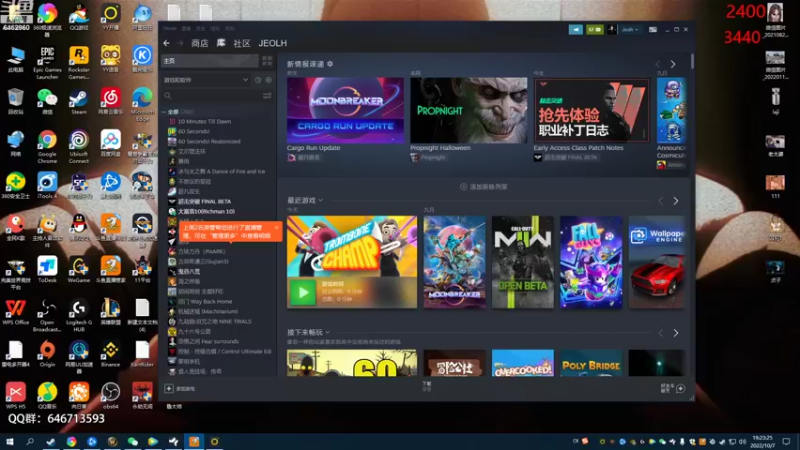This screenshot has height=450, width=800.
Task: Open Origin desktop icon
Action: tap(47, 354)
